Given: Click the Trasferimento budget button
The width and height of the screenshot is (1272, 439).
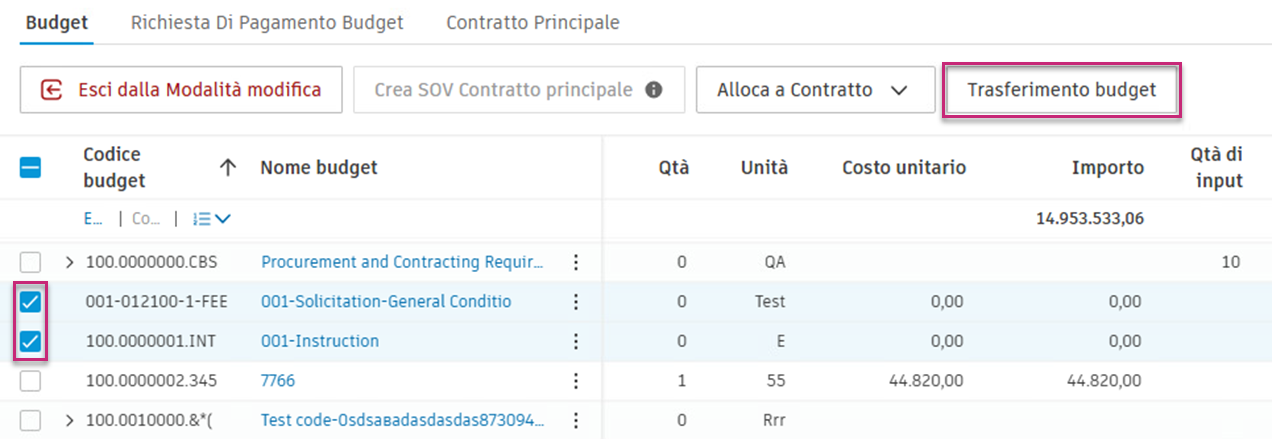Looking at the screenshot, I should 1061,90.
